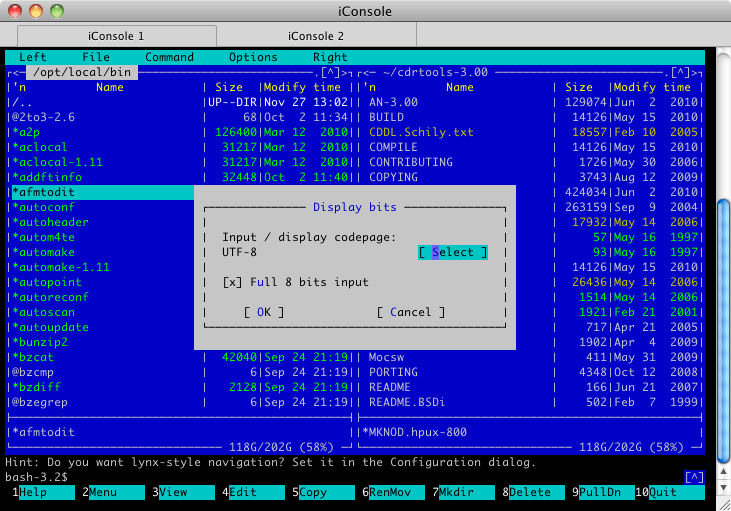Sort left panel by Modify time
Viewport: 731px width, 511px height.
[302, 87]
